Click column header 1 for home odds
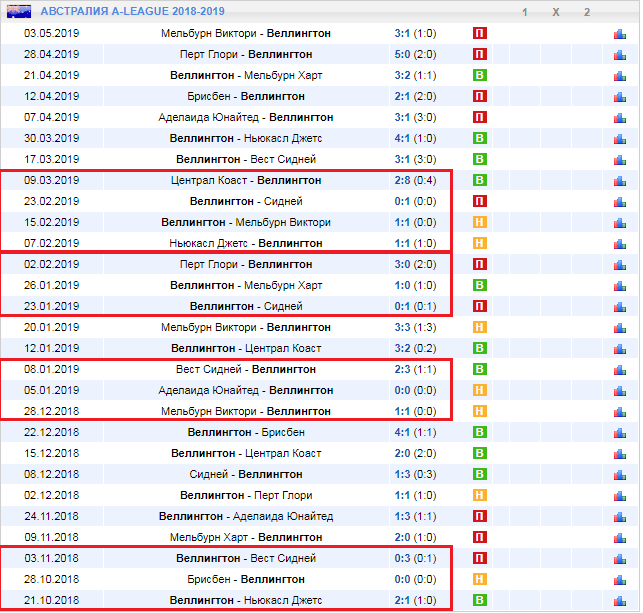 point(524,12)
